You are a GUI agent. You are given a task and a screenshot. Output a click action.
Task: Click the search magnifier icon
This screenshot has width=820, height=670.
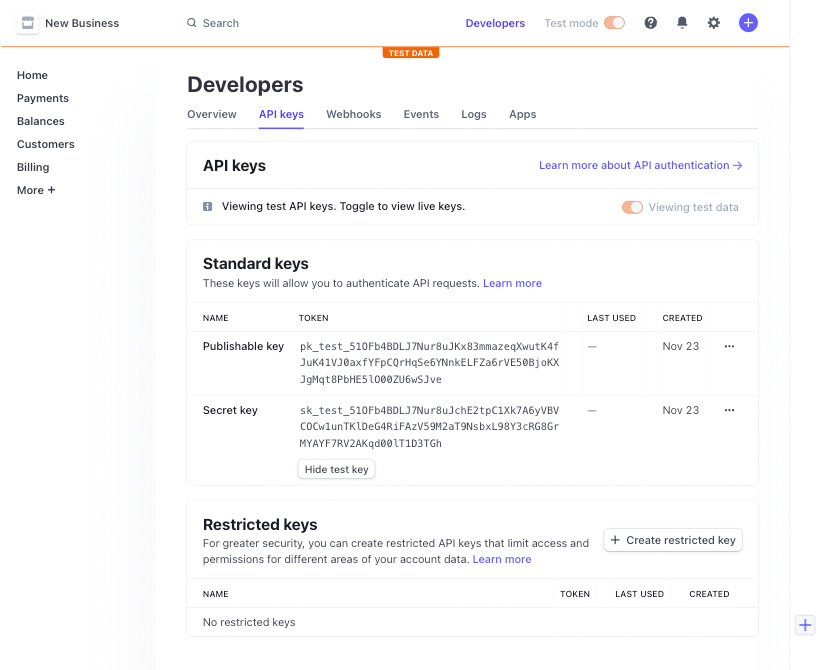coord(192,23)
